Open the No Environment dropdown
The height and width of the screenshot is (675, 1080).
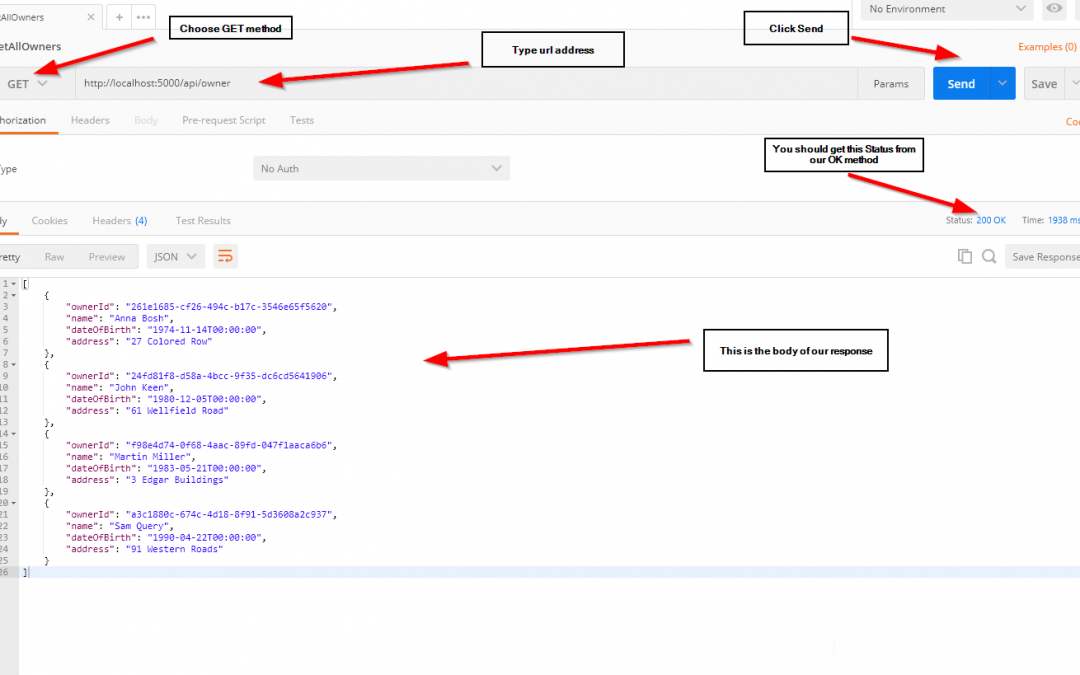947,9
